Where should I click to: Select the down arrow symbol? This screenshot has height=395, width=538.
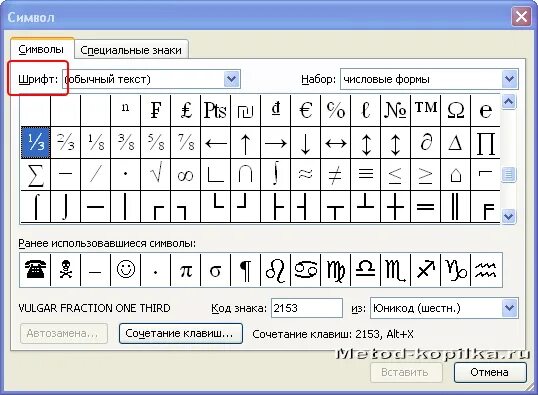click(x=306, y=142)
